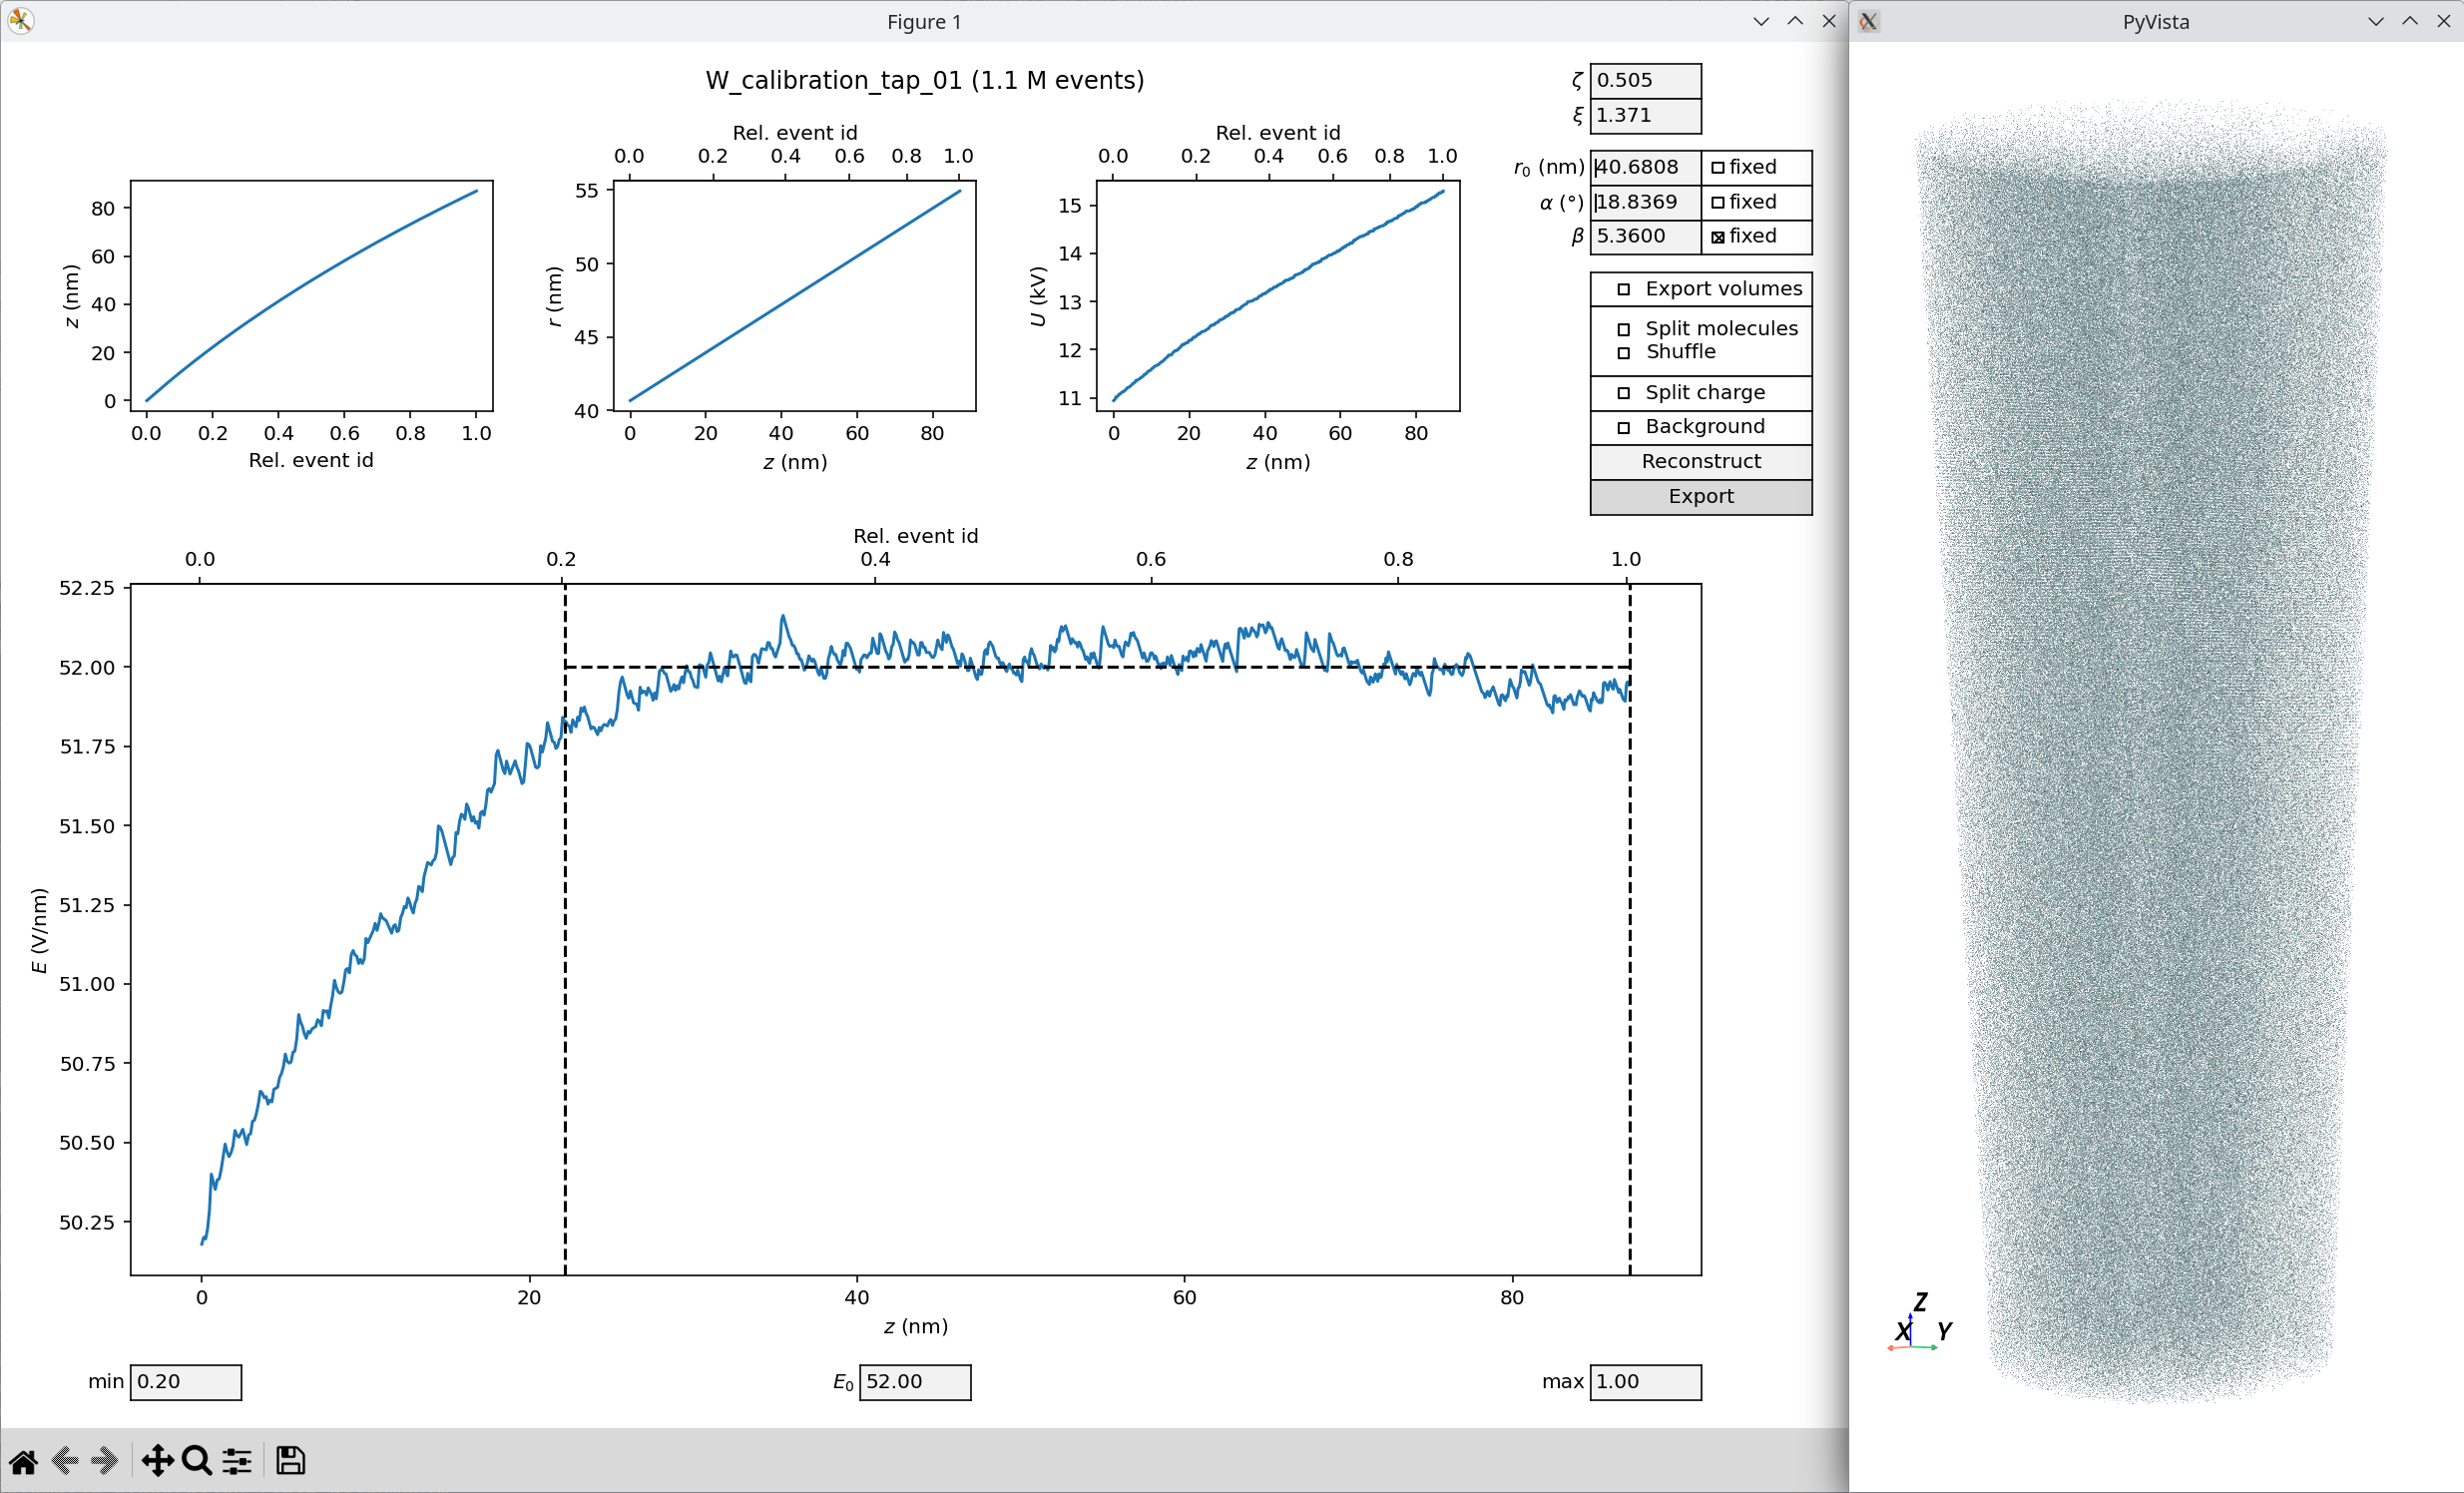Image resolution: width=2464 pixels, height=1493 pixels.
Task: Uncheck fixed checkbox for beta
Action: click(1718, 237)
